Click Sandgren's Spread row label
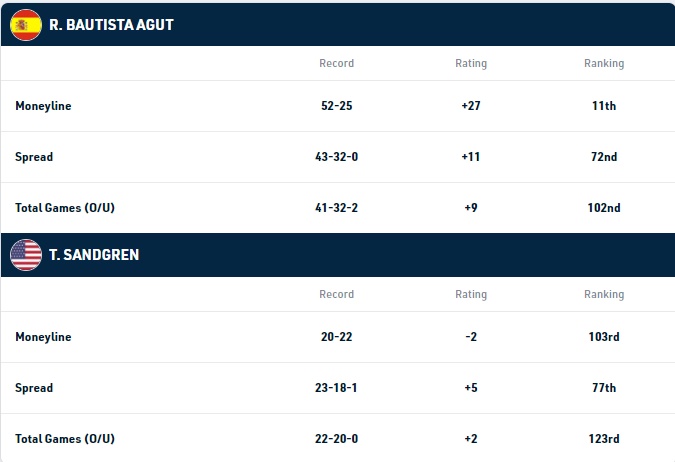 click(x=34, y=388)
